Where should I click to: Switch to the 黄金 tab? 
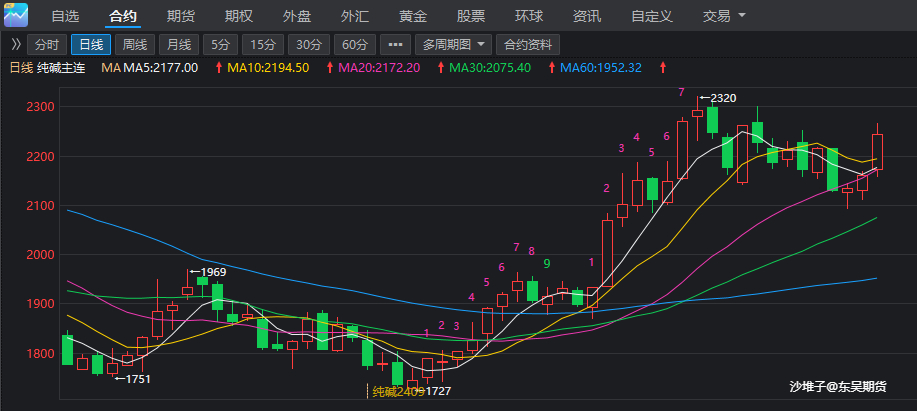413,16
